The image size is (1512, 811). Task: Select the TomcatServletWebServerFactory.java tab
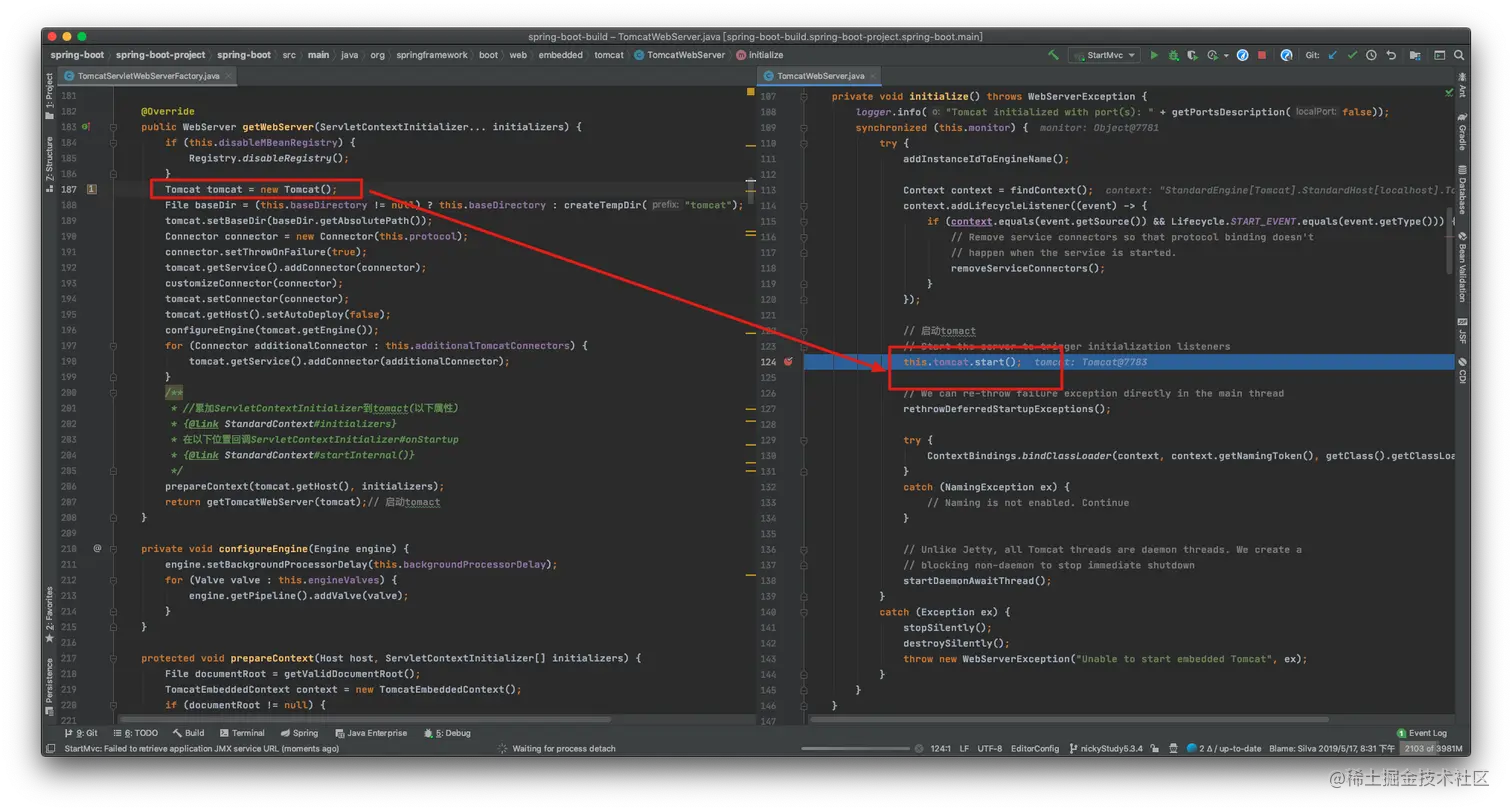[148, 75]
